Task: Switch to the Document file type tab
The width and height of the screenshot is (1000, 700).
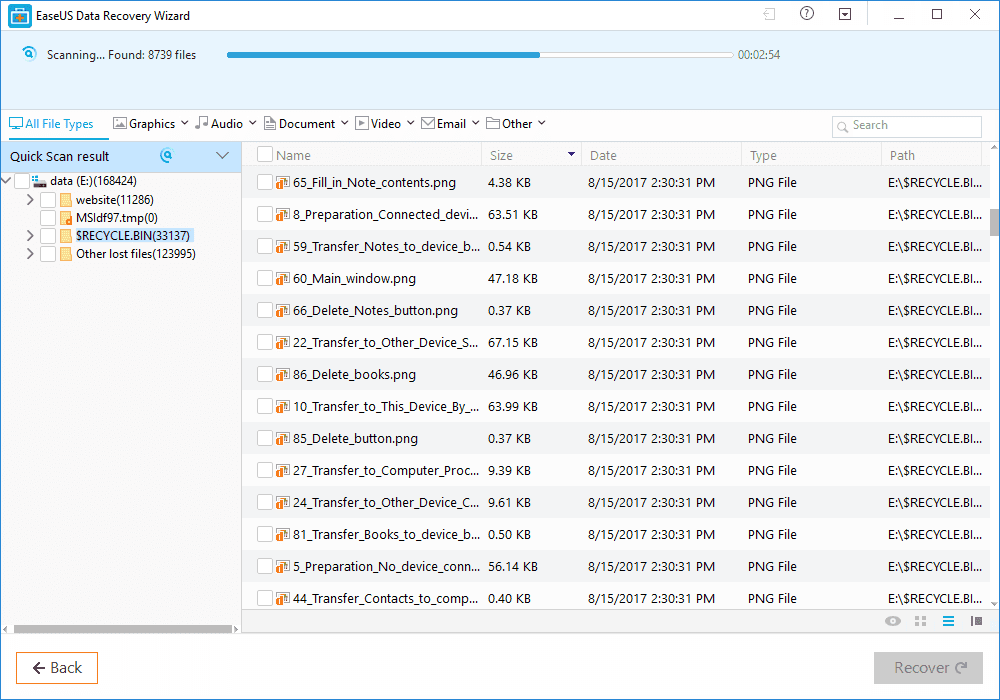Action: (x=305, y=123)
